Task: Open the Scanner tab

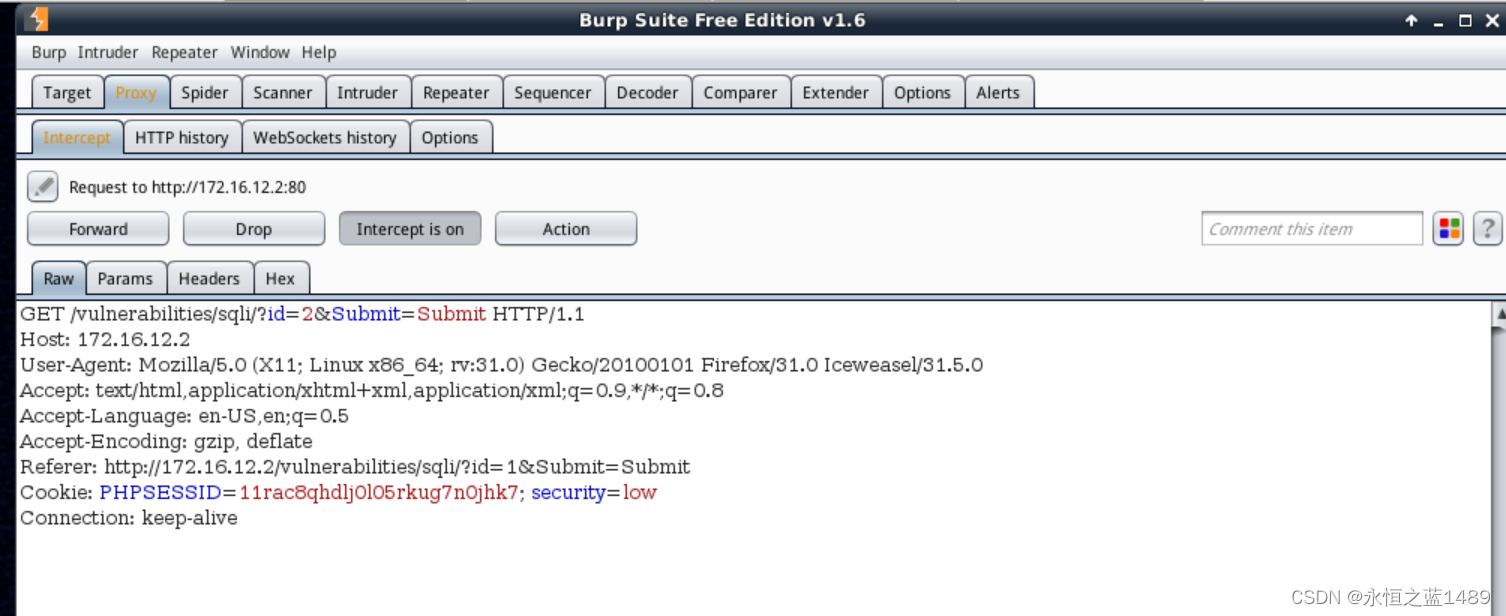Action: click(283, 93)
